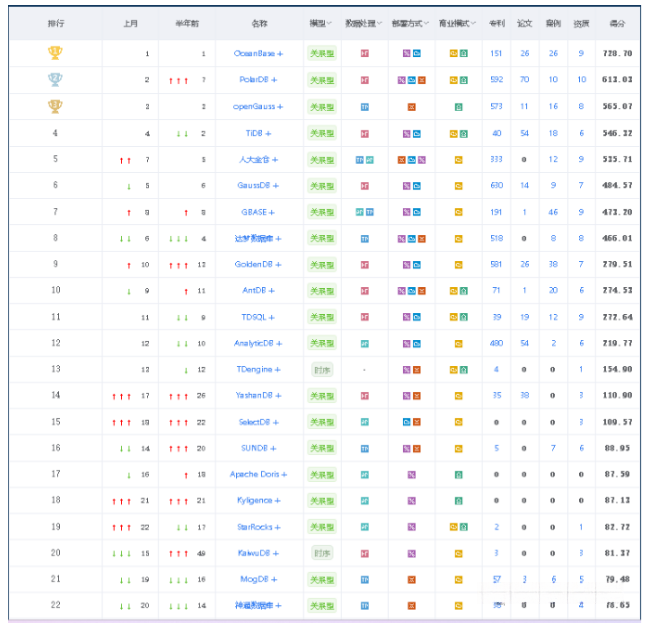
Task: Click the 案例 column header
Action: tap(553, 23)
